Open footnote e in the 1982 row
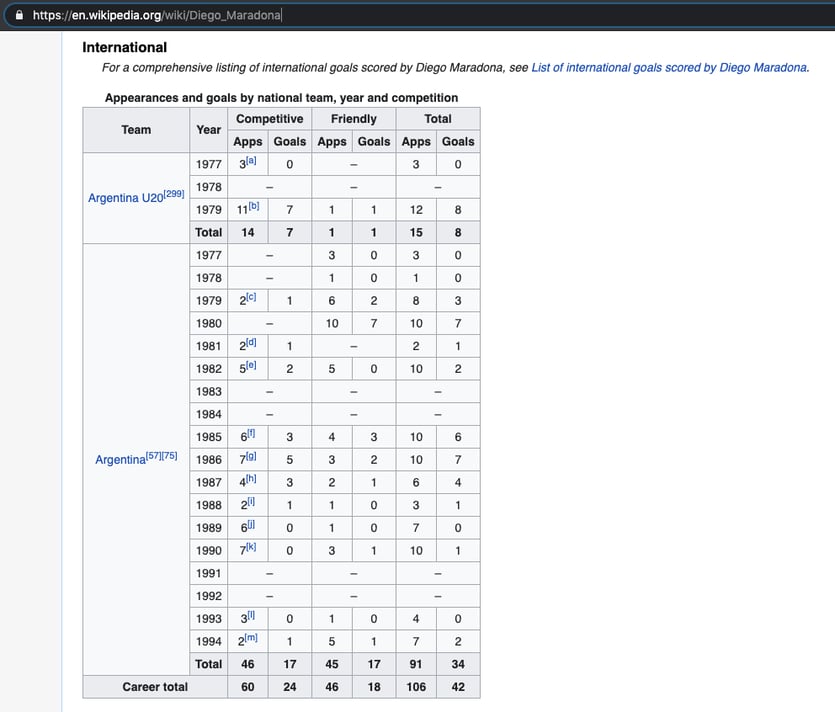The width and height of the screenshot is (835, 712). click(x=251, y=365)
